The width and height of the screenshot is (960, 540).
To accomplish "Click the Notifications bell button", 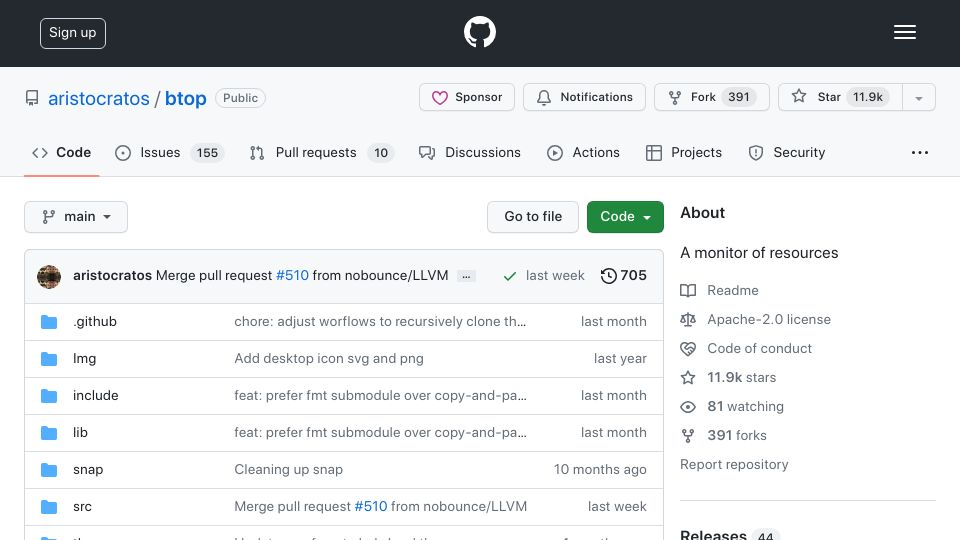I will pos(584,97).
